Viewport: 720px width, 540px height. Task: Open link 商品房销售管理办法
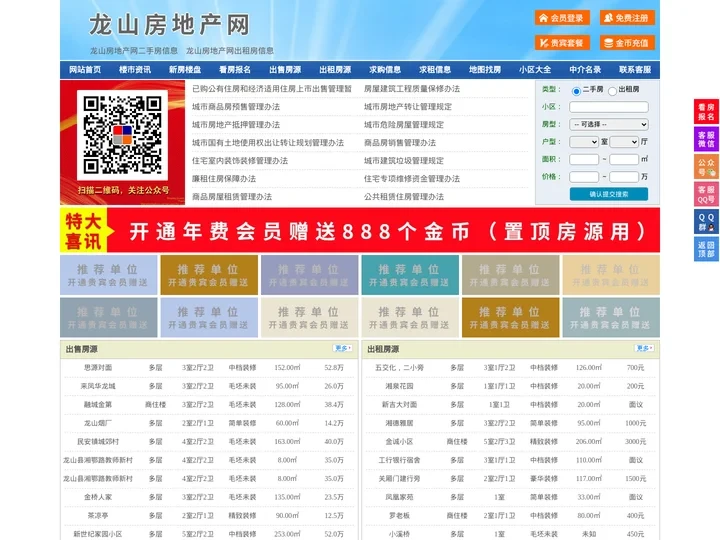point(400,142)
